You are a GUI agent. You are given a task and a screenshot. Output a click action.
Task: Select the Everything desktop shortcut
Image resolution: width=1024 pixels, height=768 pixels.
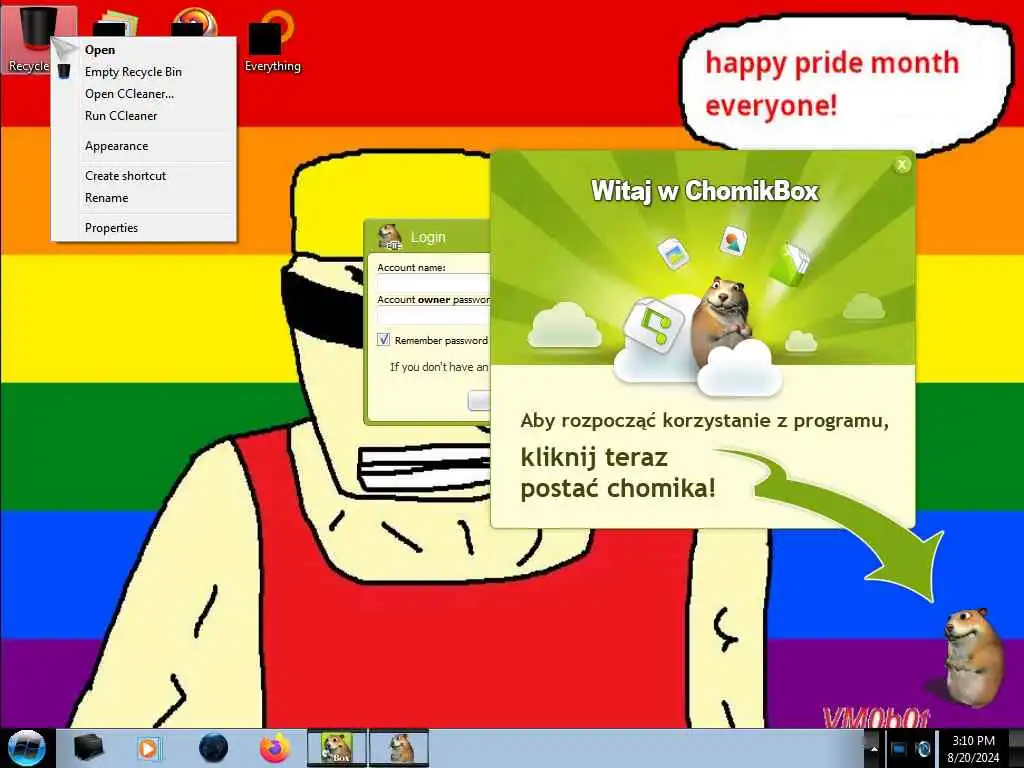point(272,40)
